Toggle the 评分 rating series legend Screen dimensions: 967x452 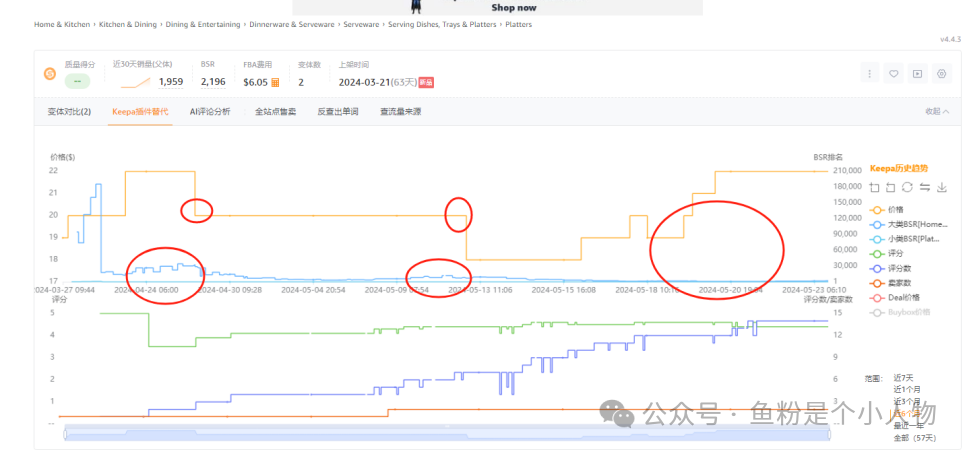tap(887, 253)
